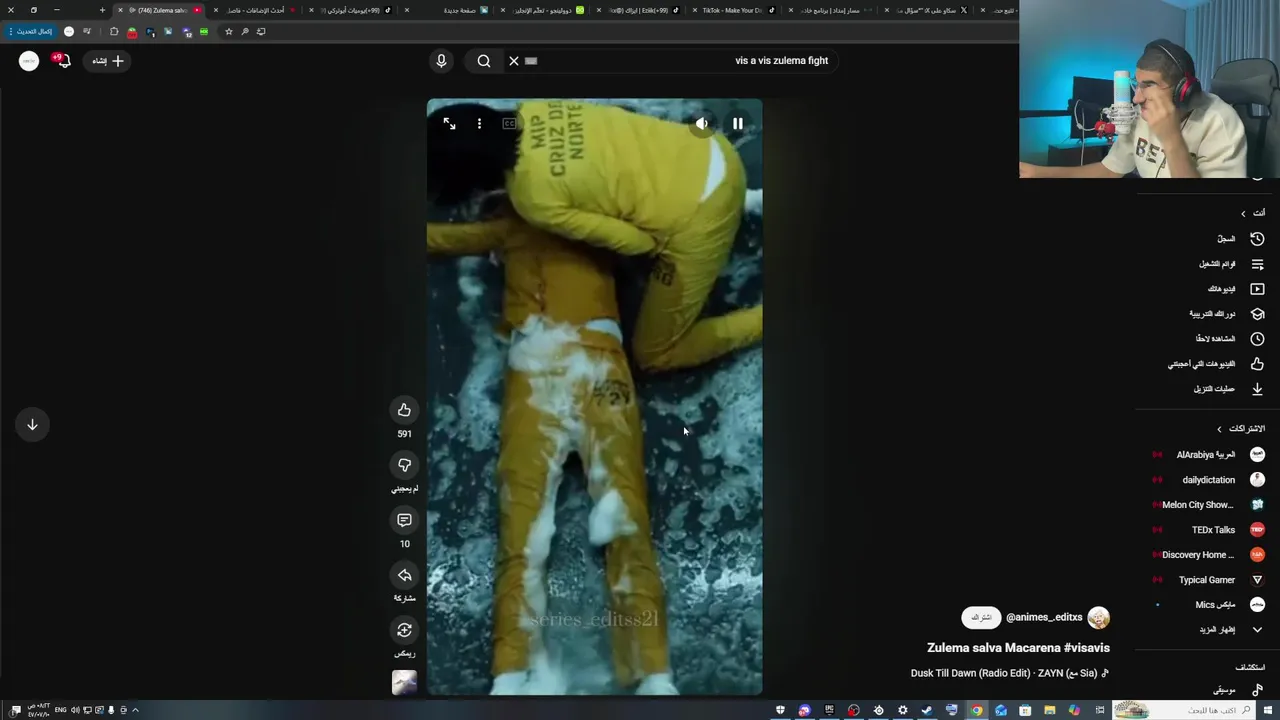The height and width of the screenshot is (720, 1280).
Task: Open Chrome from the taskbar
Action: tap(976, 710)
